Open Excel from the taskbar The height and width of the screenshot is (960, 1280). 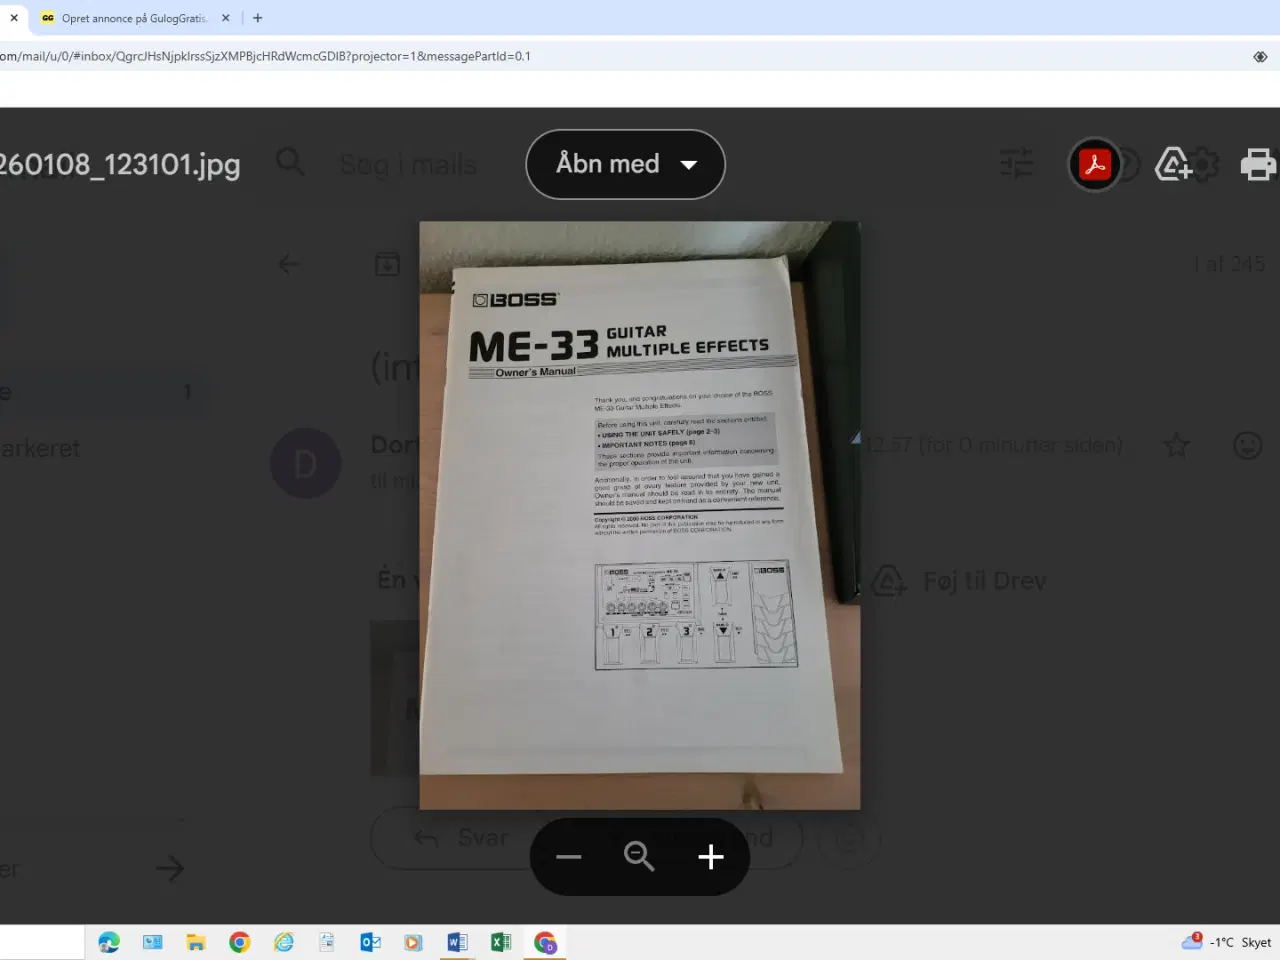point(501,942)
